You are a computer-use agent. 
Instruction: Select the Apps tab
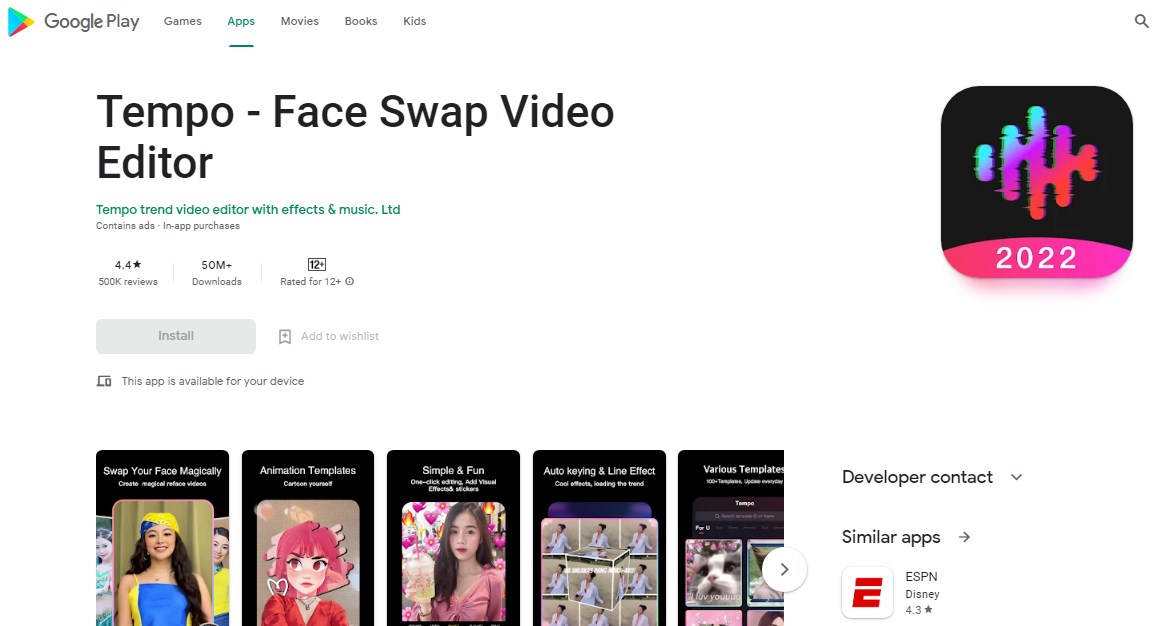pos(241,22)
